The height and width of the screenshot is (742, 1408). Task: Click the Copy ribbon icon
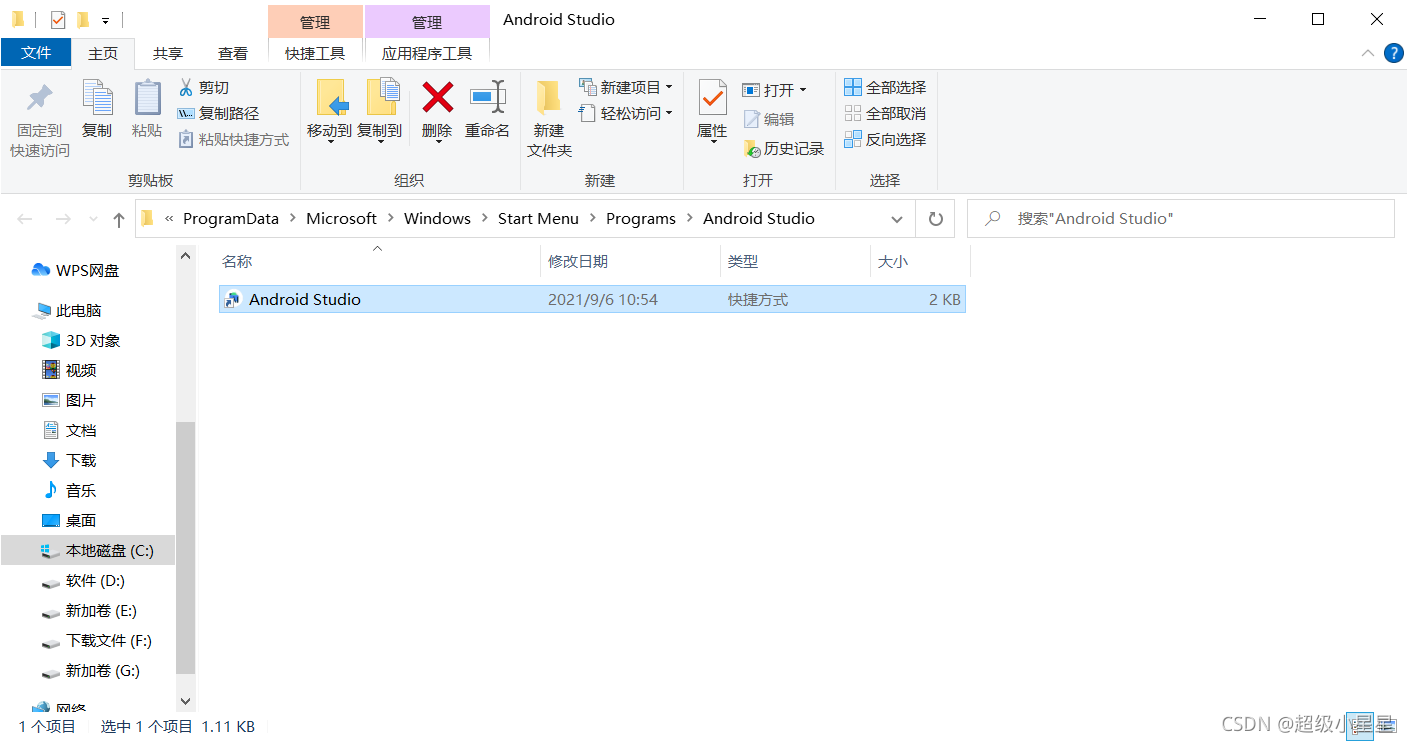[97, 98]
